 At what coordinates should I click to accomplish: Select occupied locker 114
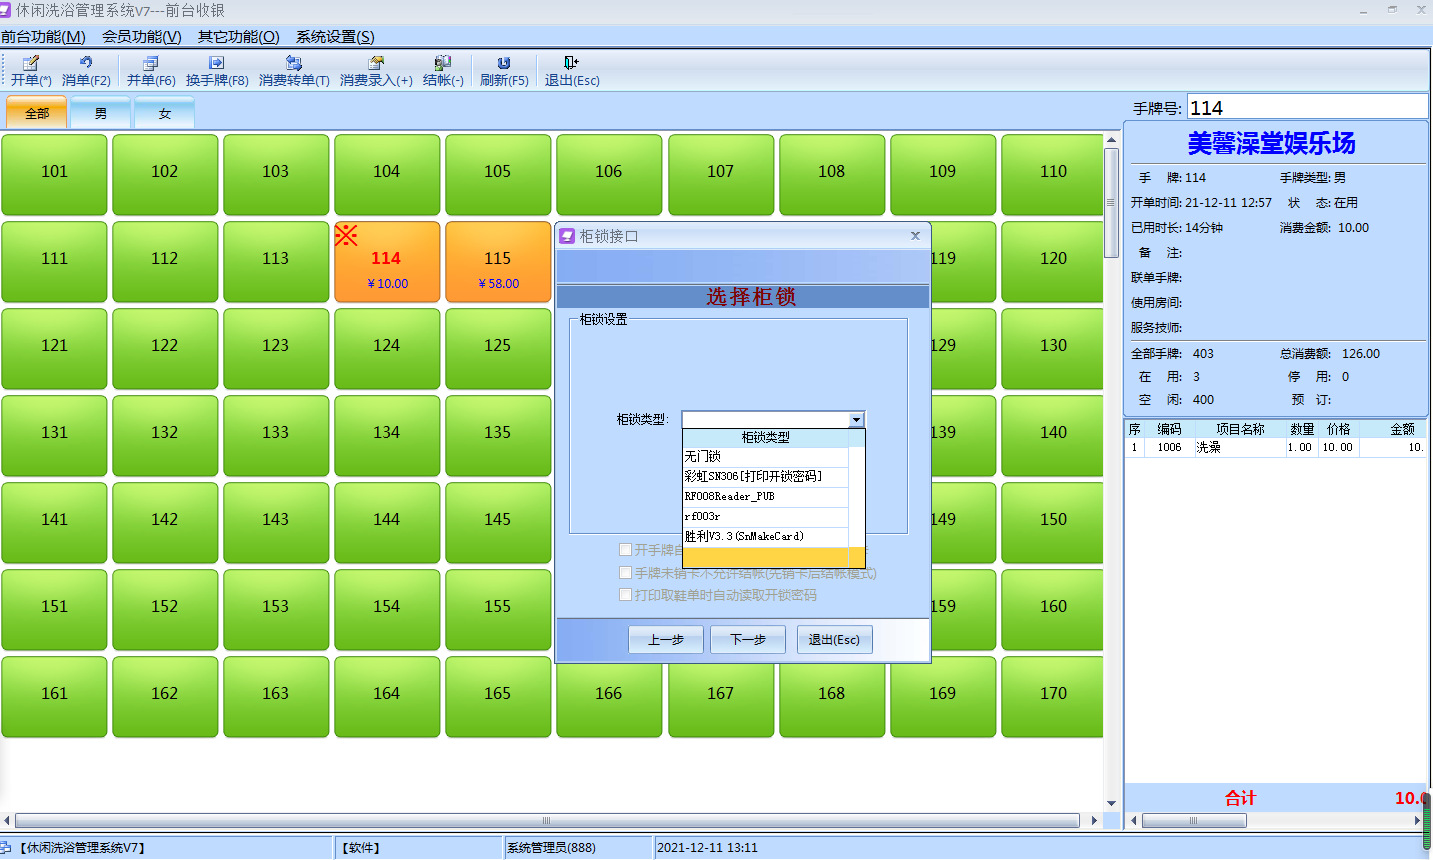click(387, 262)
